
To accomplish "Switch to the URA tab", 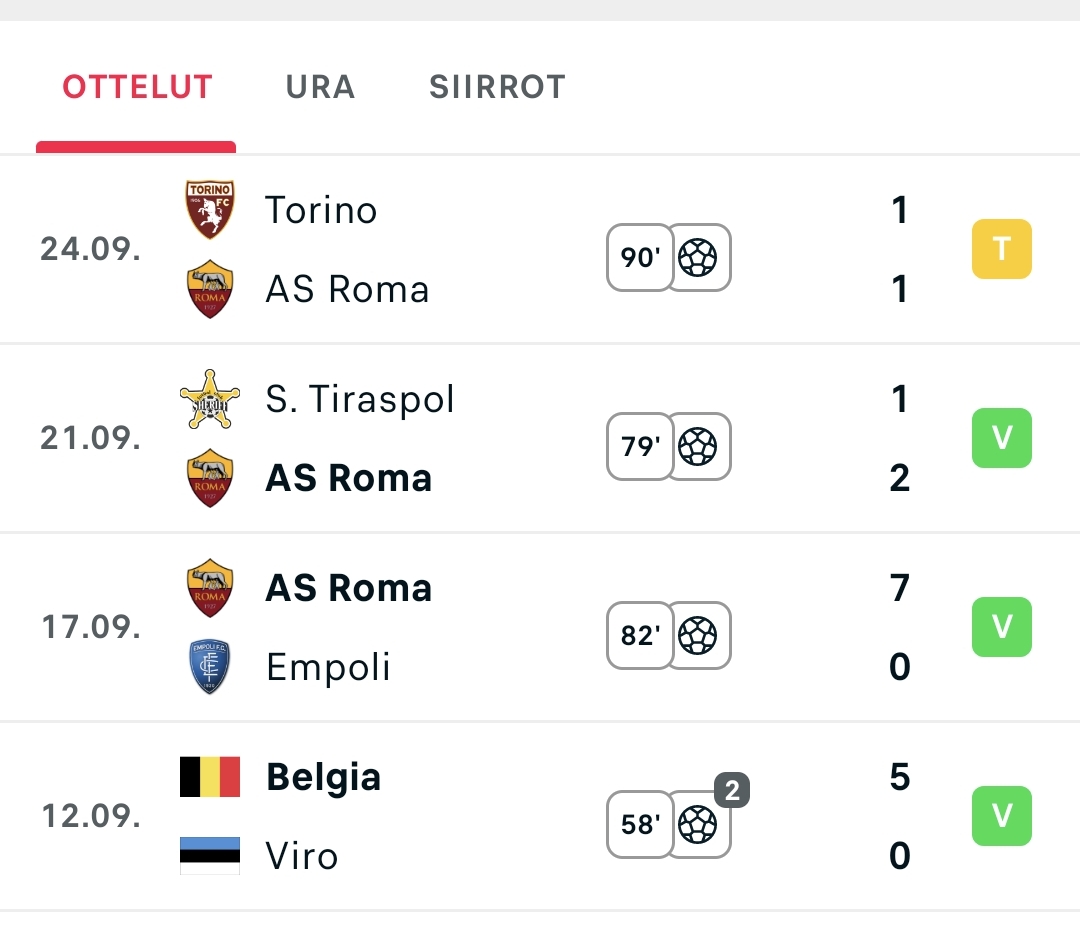I will click(x=320, y=87).
